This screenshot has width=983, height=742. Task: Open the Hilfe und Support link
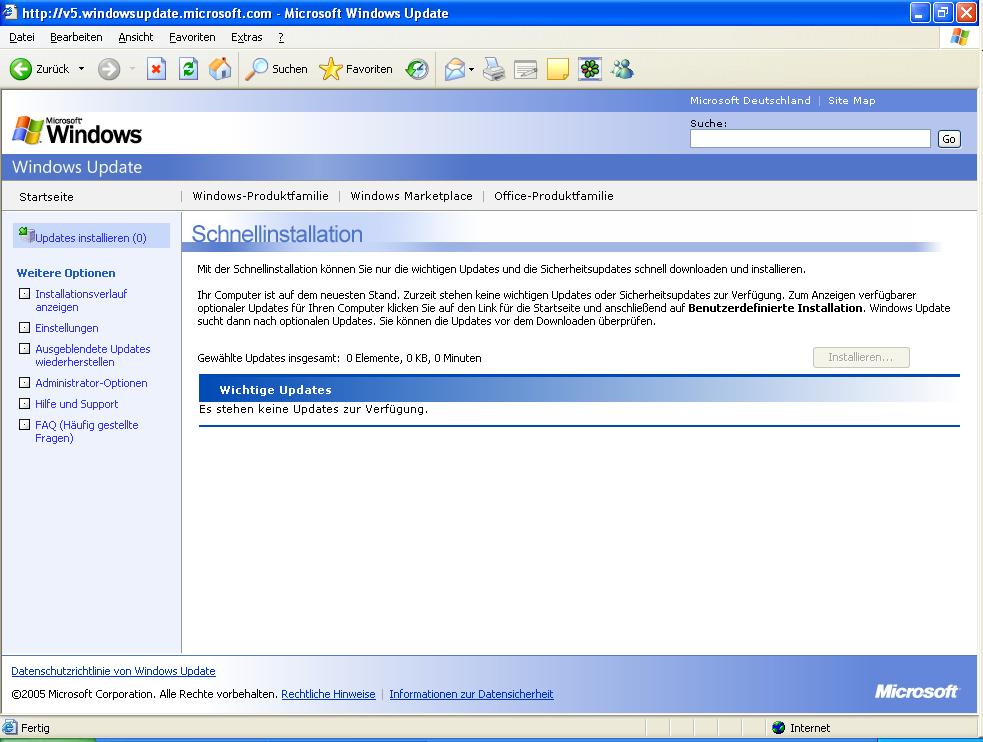76,404
